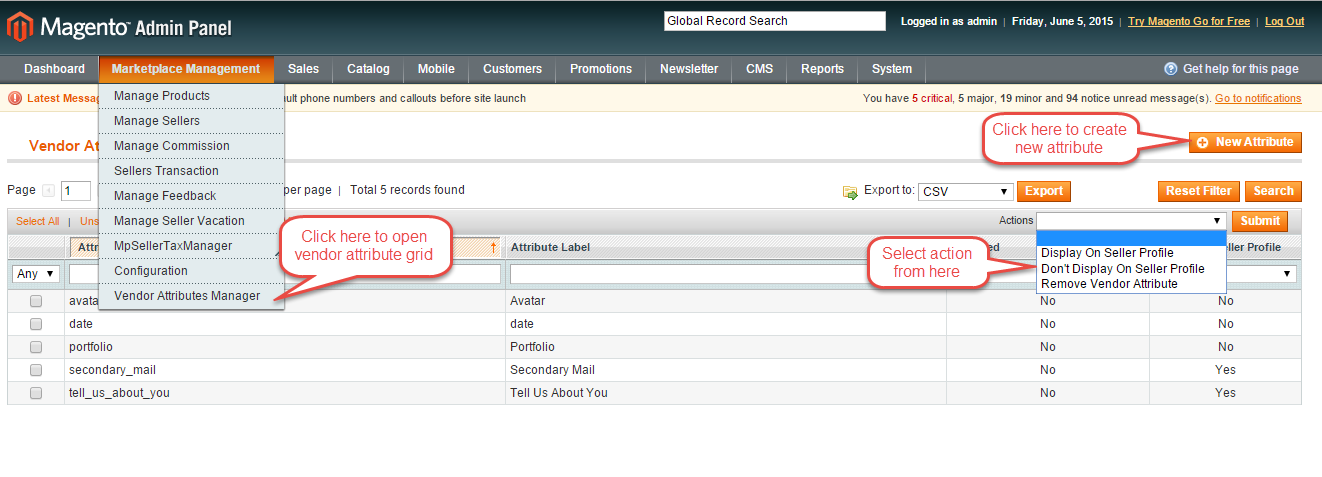Open the Go to notifications link
The height and width of the screenshot is (477, 1322).
pyautogui.click(x=1258, y=98)
